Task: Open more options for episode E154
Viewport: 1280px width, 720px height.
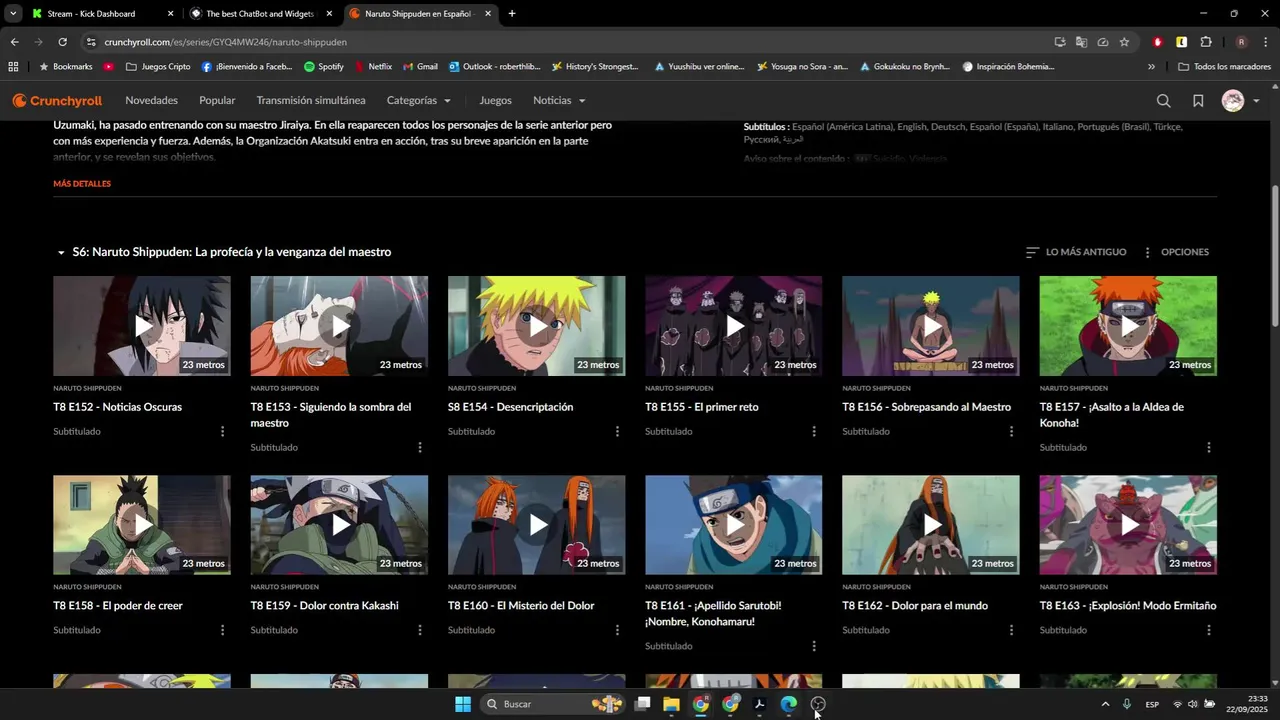Action: point(617,432)
